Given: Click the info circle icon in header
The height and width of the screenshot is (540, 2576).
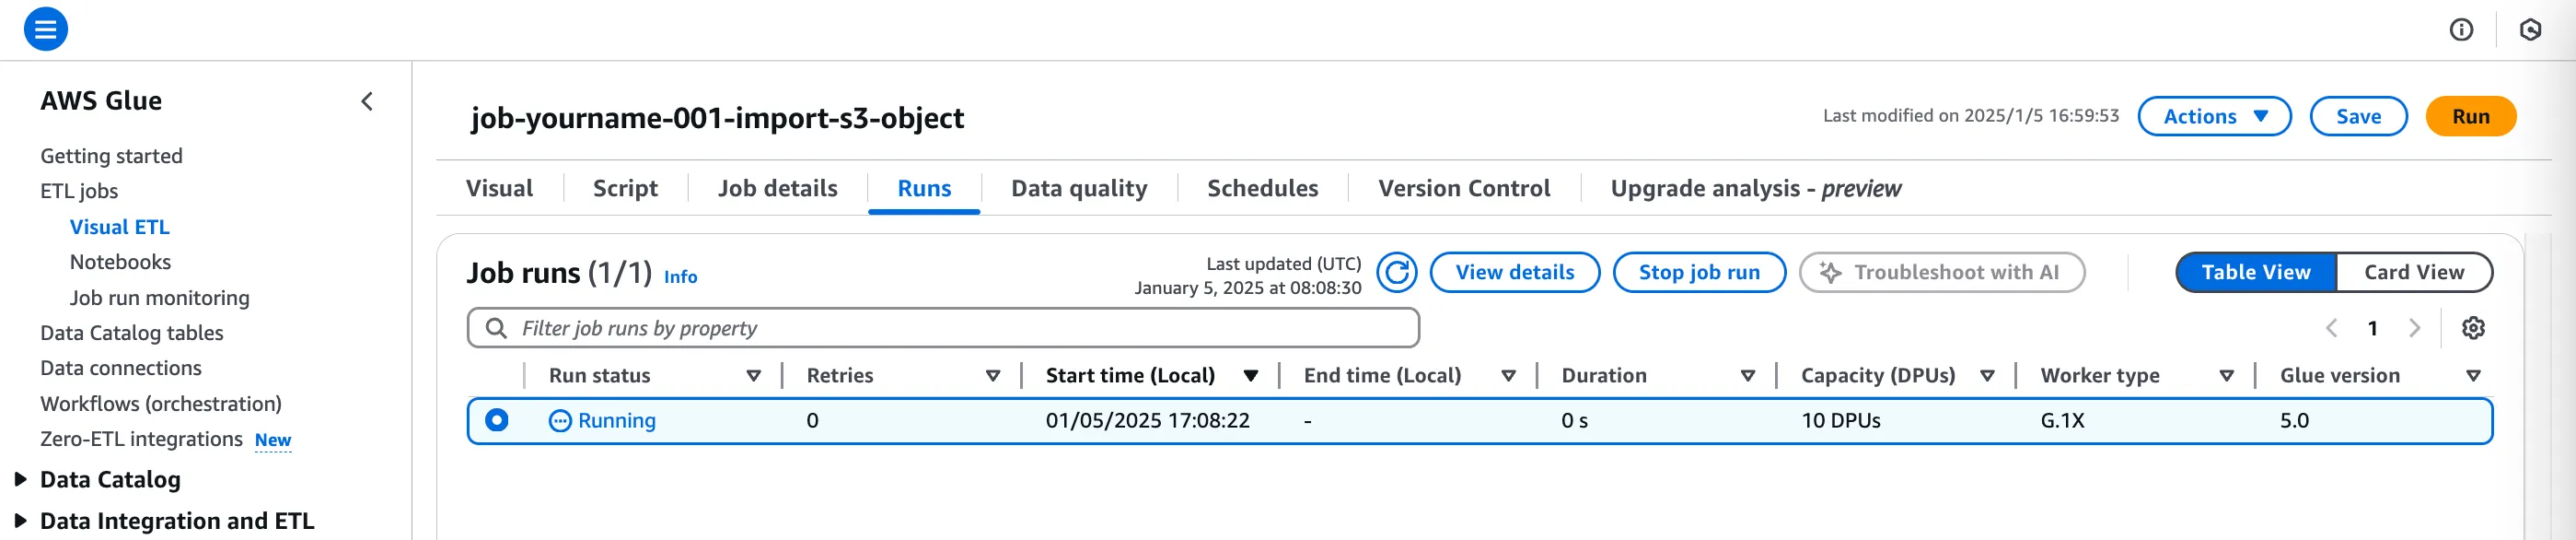Looking at the screenshot, I should pyautogui.click(x=2461, y=30).
